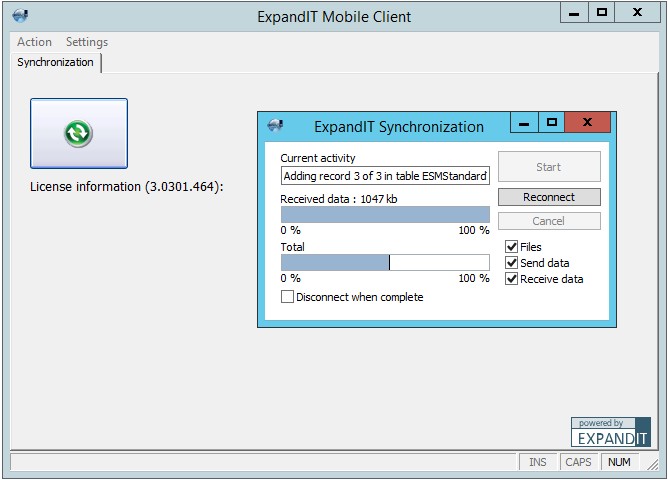
Task: Maximize the ExpandIT Synchronization dialog
Action: pyautogui.click(x=551, y=124)
